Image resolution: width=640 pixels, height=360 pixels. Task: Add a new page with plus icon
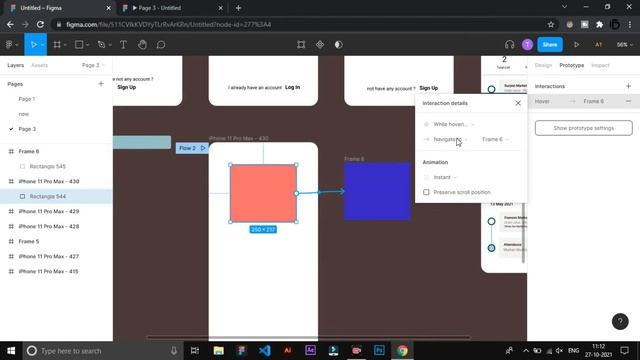[x=101, y=84]
